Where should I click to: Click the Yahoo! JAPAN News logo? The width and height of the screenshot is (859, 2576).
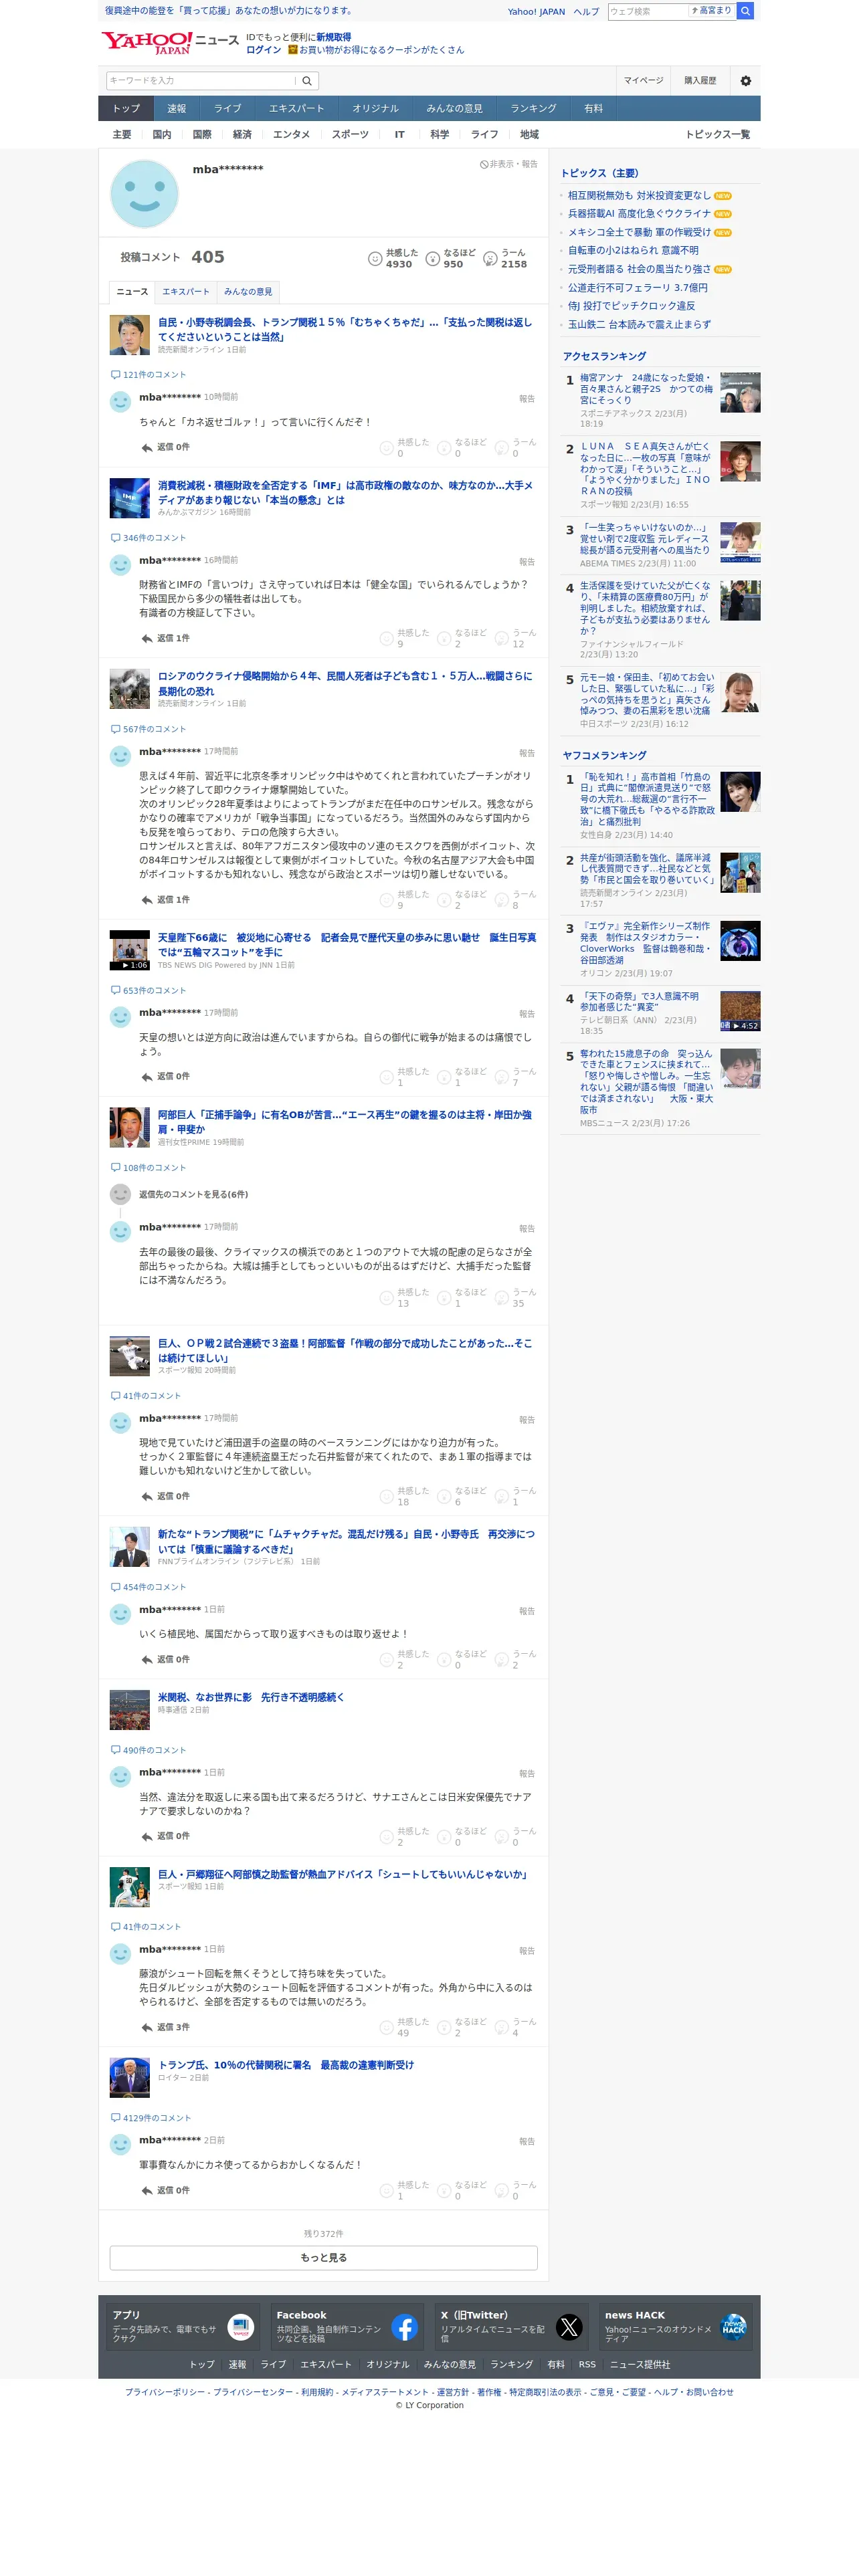[x=169, y=42]
